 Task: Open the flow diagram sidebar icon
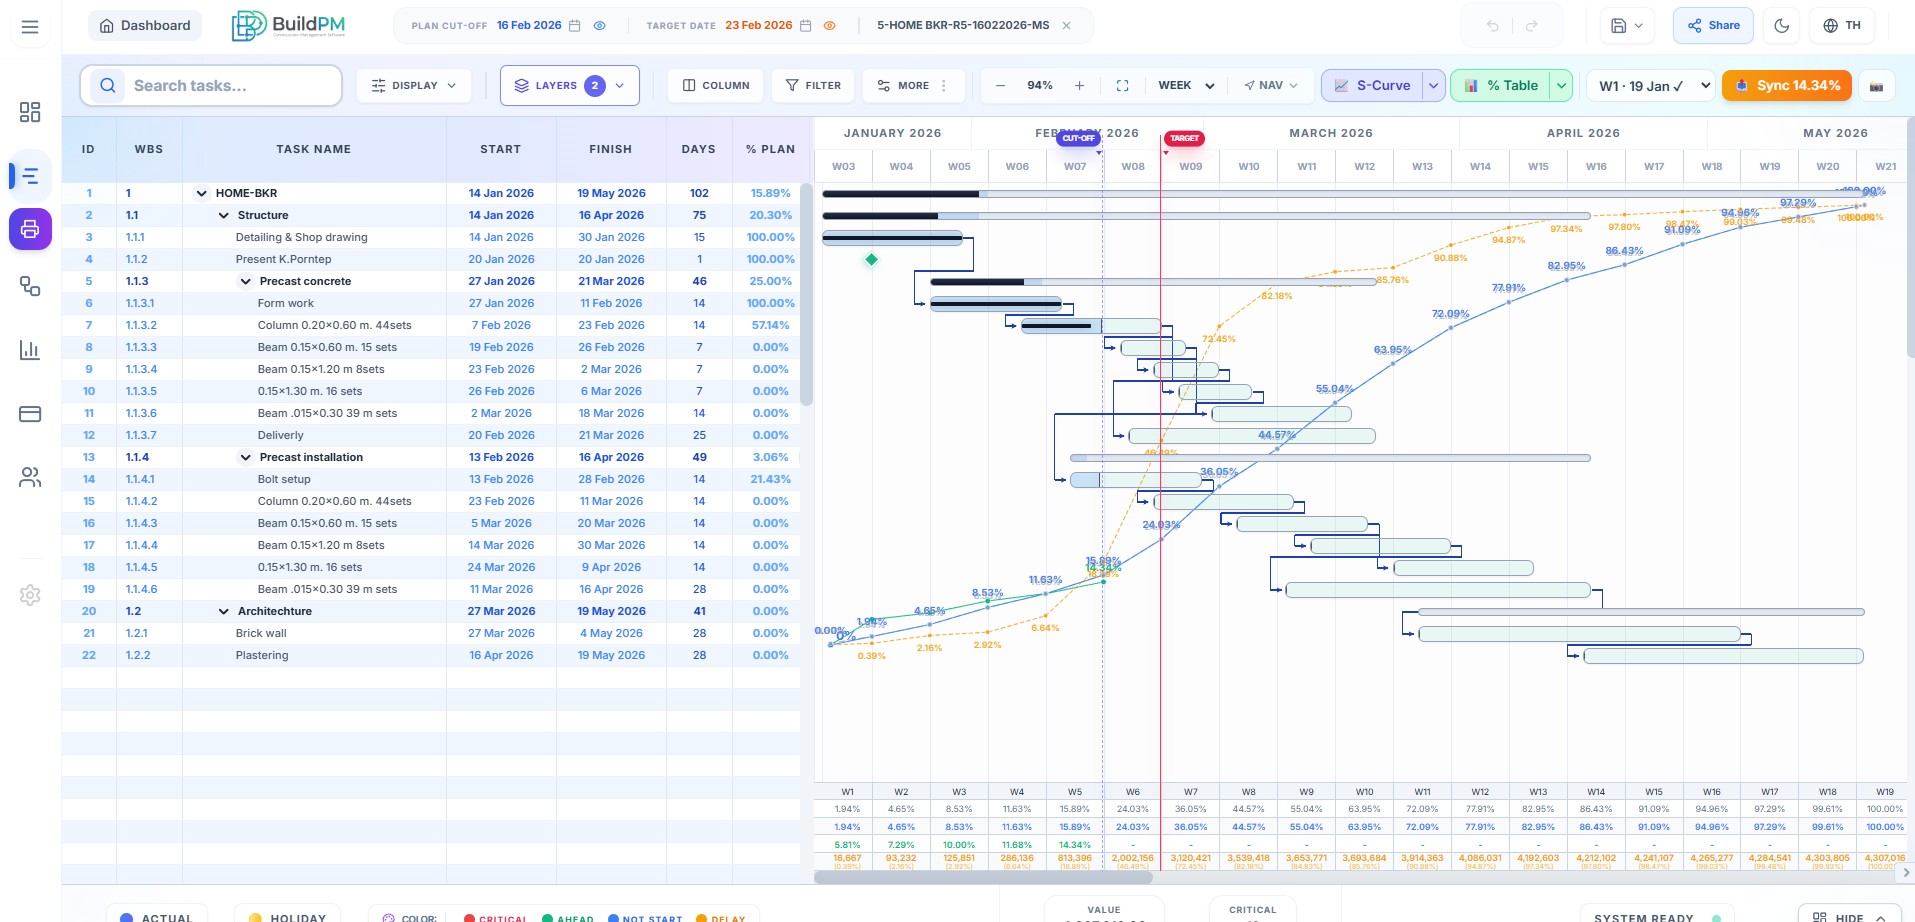[30, 287]
